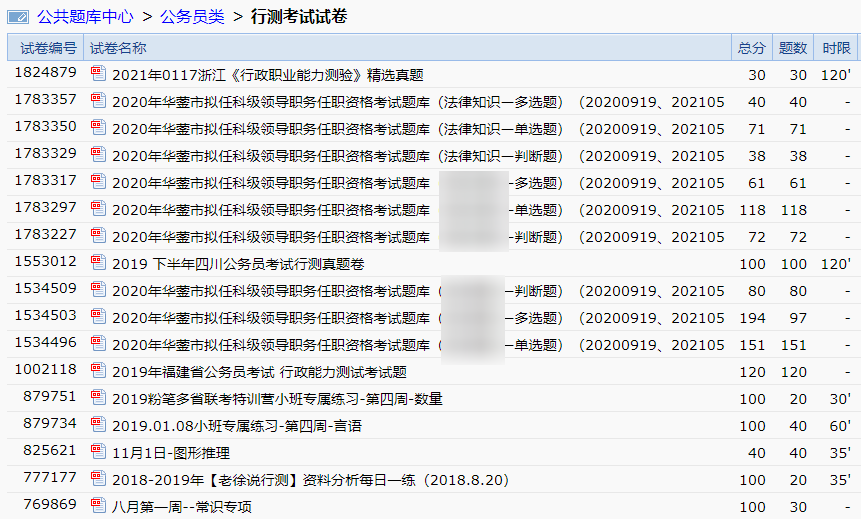Select paper number 1783297

(x=46, y=207)
